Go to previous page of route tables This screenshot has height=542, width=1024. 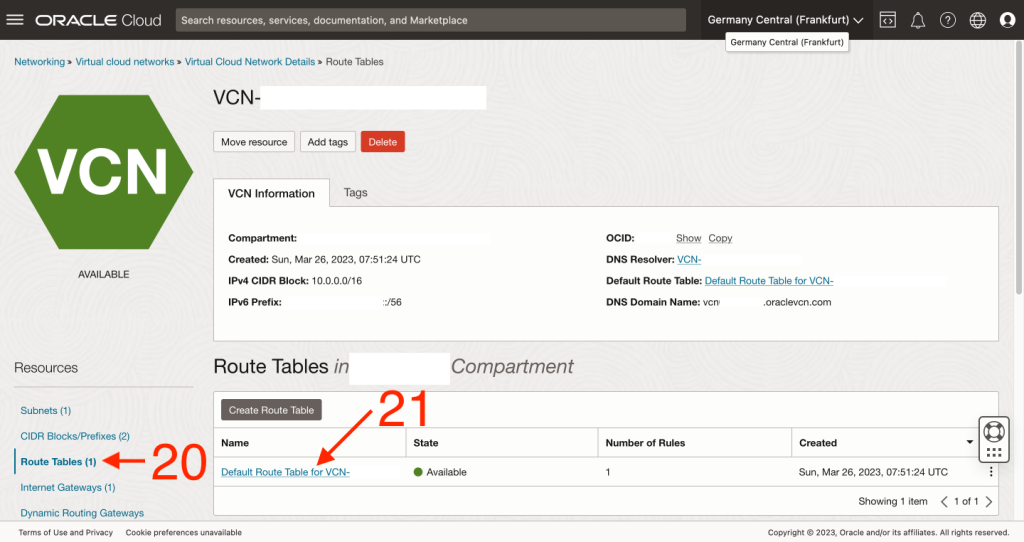943,501
